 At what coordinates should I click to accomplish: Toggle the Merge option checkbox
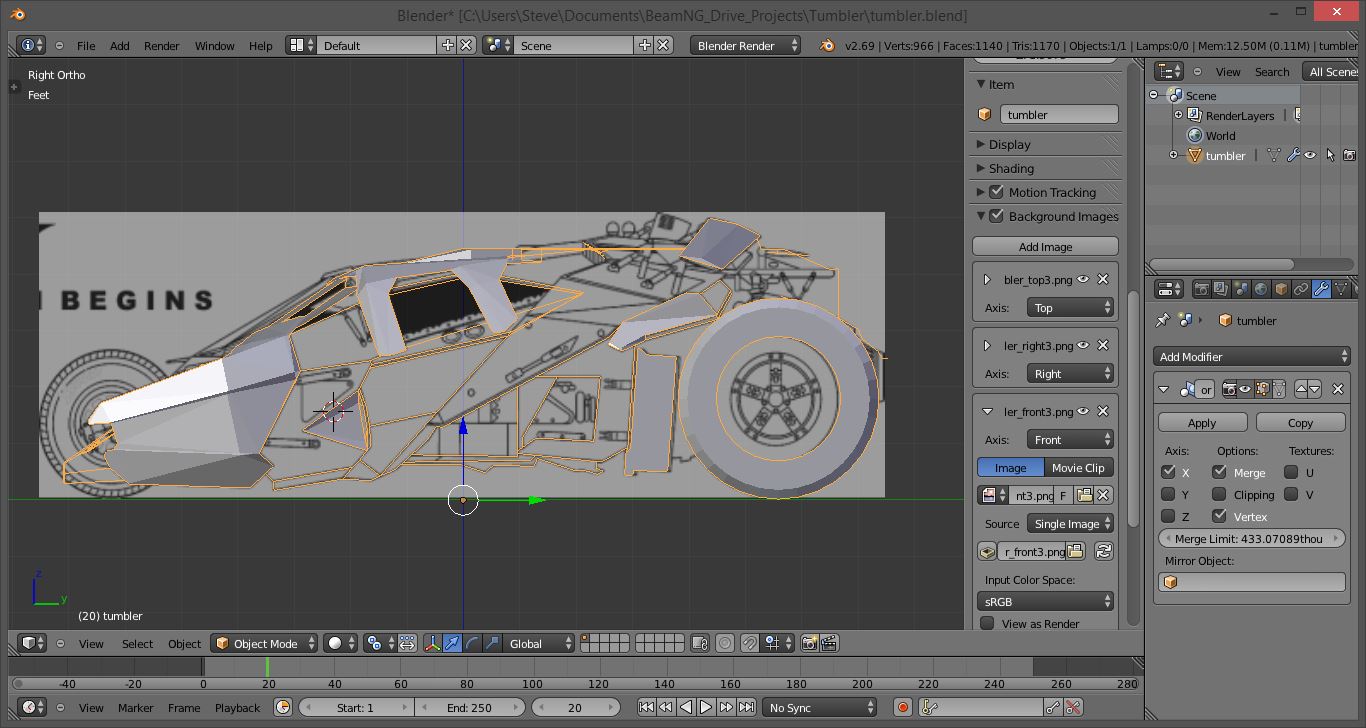(x=1219, y=472)
